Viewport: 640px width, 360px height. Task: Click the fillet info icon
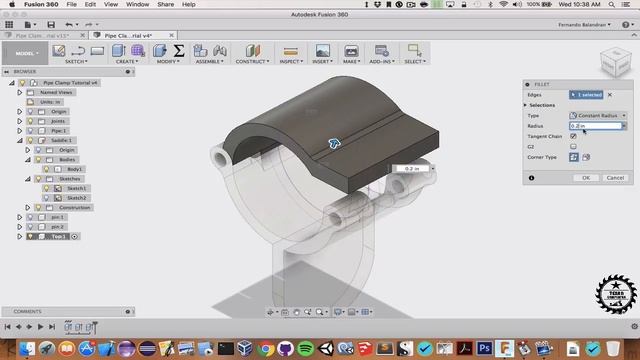(531, 178)
